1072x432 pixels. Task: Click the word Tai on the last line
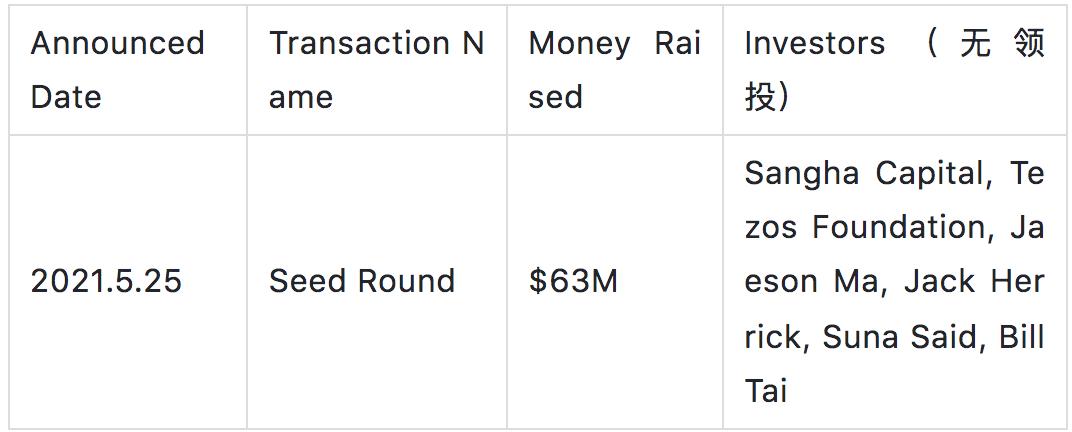coord(765,391)
